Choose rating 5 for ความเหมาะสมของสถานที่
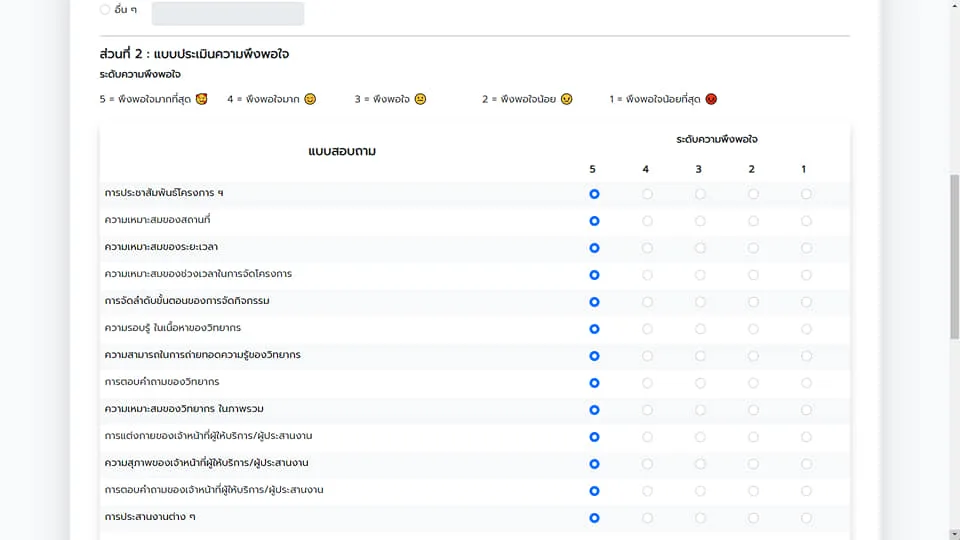The width and height of the screenshot is (960, 540). point(594,221)
